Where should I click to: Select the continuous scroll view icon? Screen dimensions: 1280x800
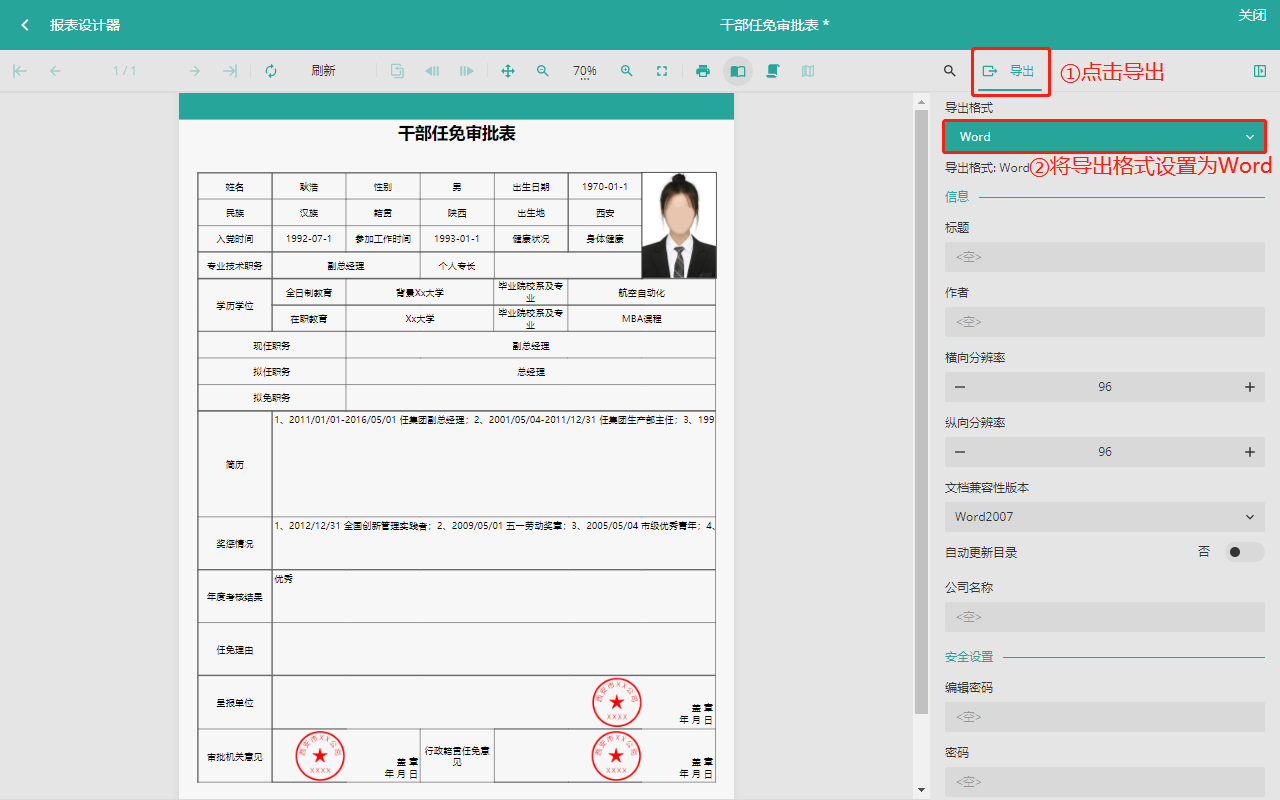773,71
